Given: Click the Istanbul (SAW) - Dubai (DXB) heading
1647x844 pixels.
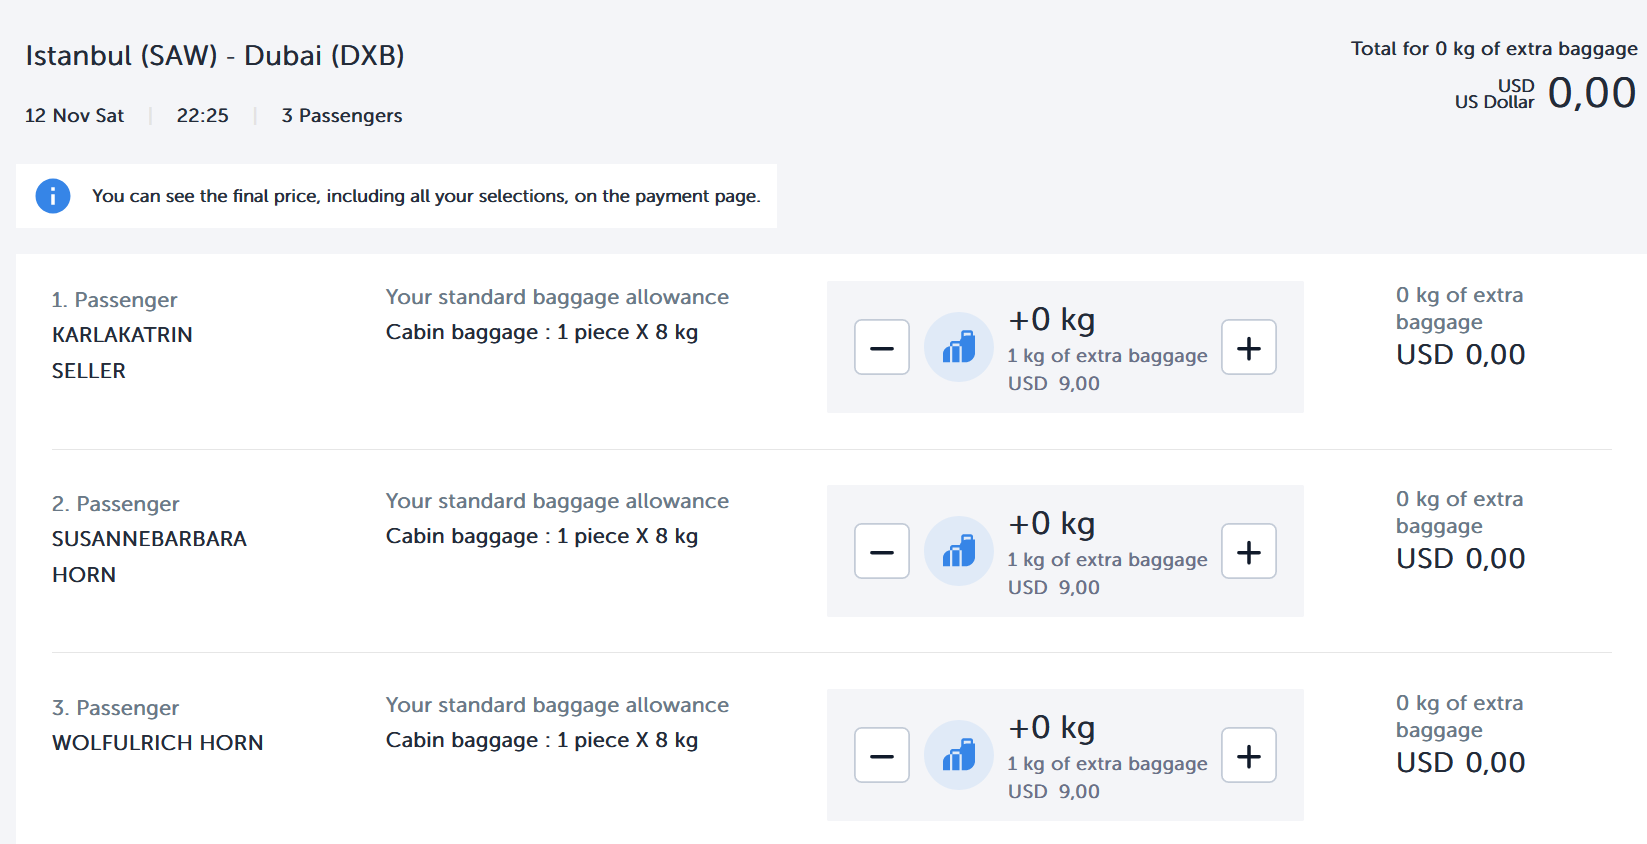Looking at the screenshot, I should (215, 55).
